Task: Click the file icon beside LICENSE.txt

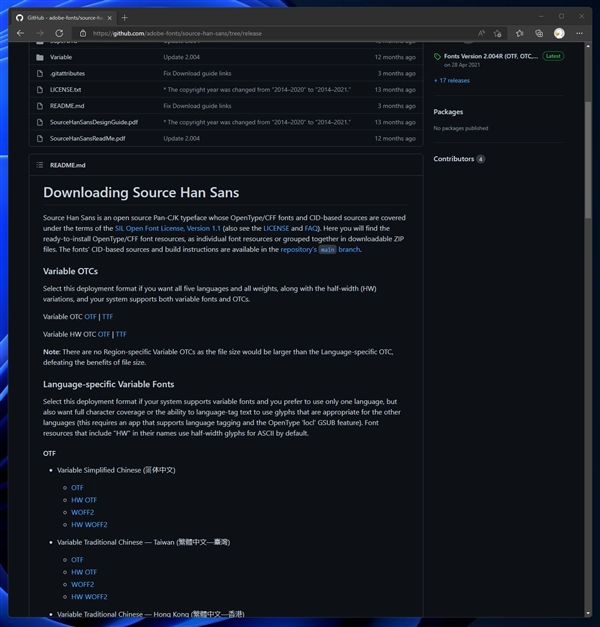Action: click(40, 90)
